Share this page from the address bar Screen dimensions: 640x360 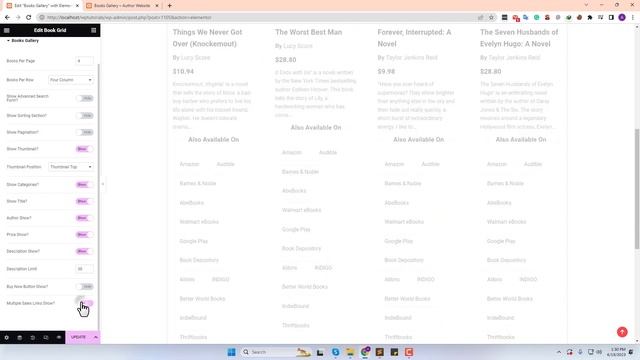[x=481, y=18]
